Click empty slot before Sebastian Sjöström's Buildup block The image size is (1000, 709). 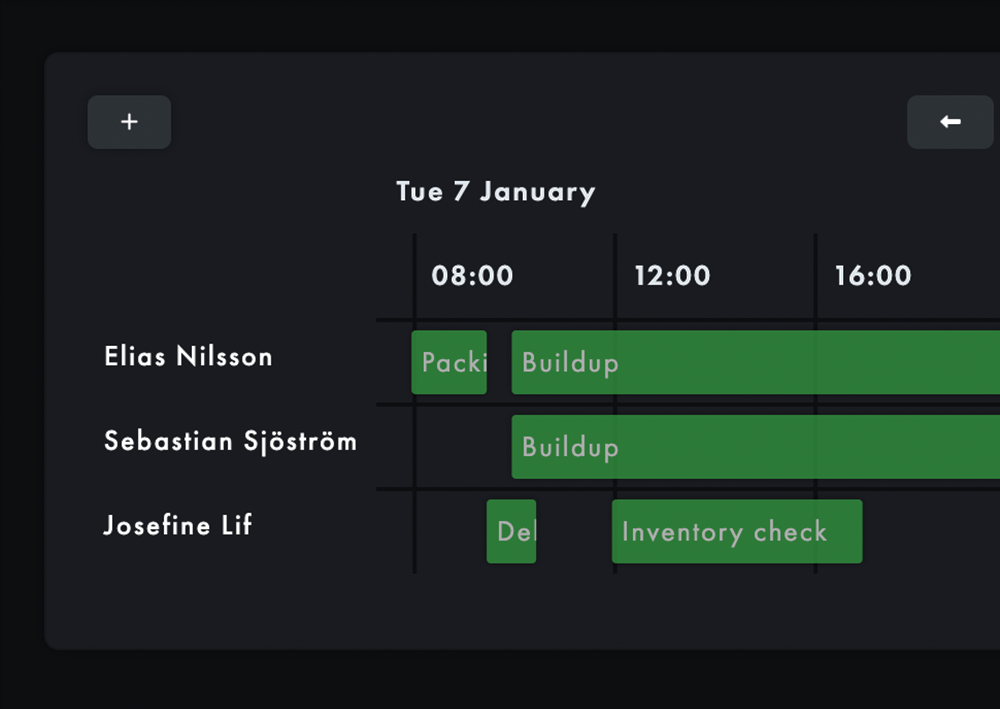coord(463,446)
